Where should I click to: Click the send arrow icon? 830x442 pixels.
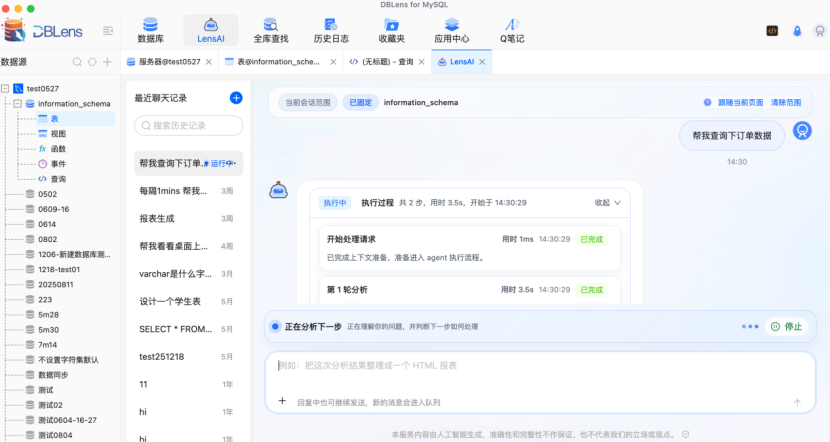pyautogui.click(x=797, y=402)
